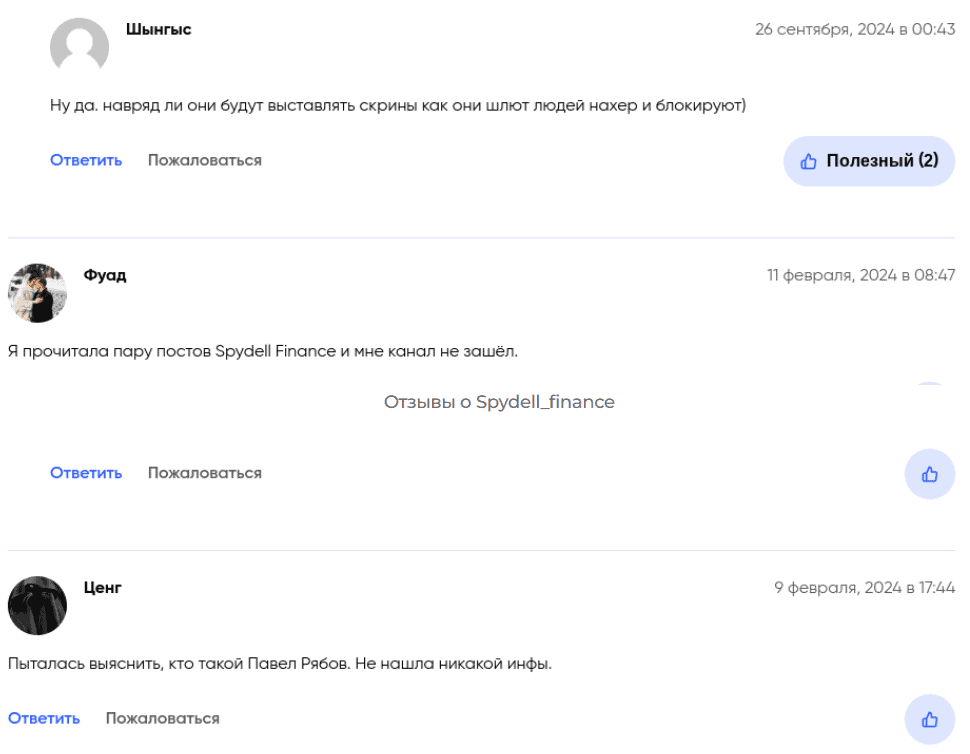Viewport: 970px width, 754px height.
Task: Report Ценг's comment with Пожаловаться
Action: pos(163,718)
